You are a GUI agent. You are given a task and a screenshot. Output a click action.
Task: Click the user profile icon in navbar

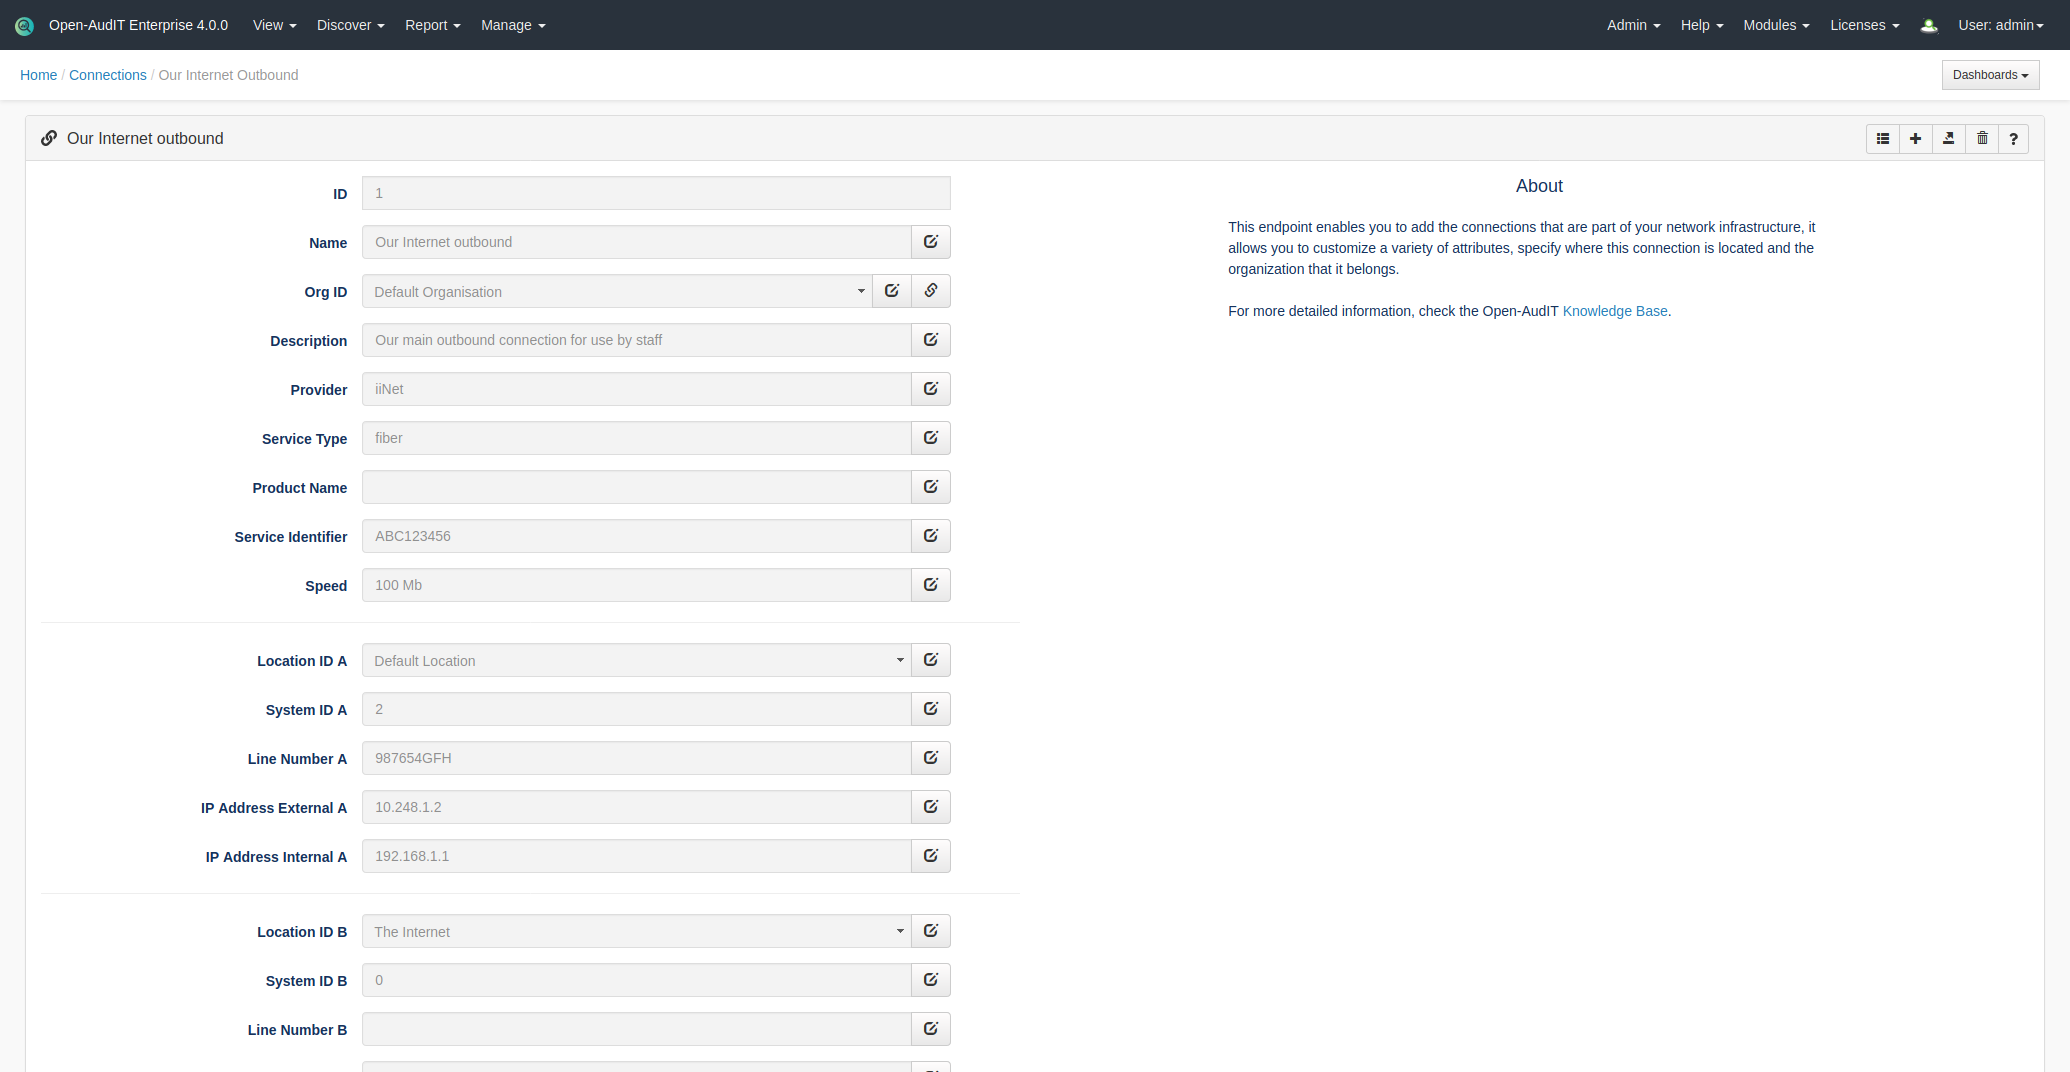tap(1929, 26)
